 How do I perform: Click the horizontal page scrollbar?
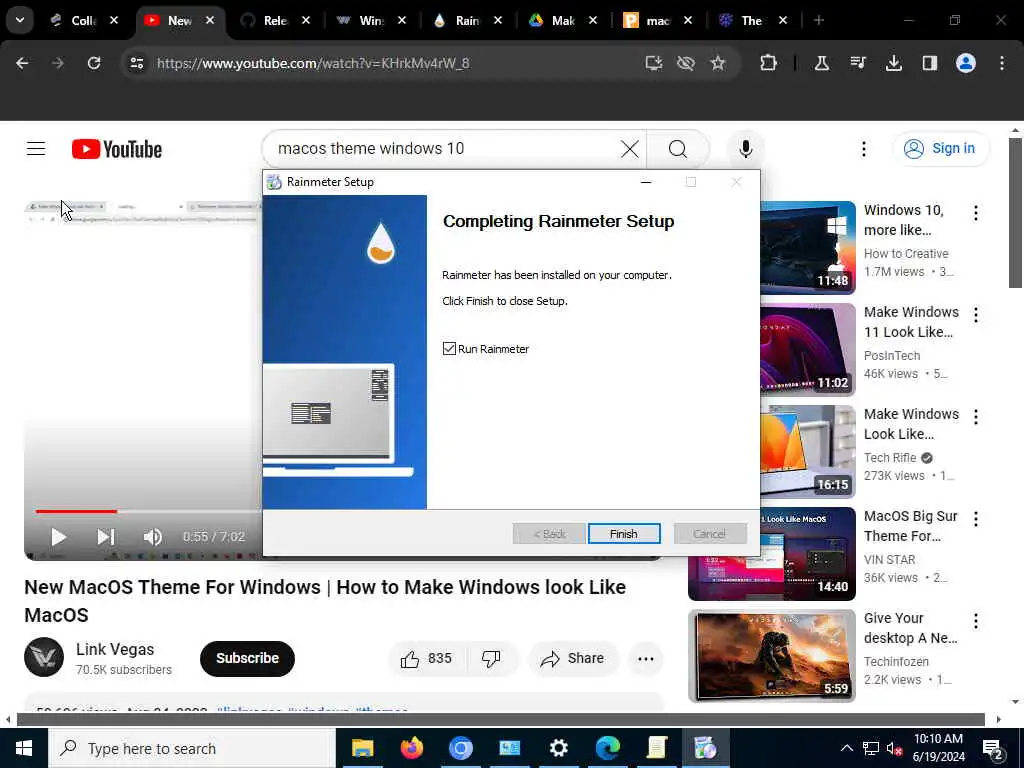[500, 720]
